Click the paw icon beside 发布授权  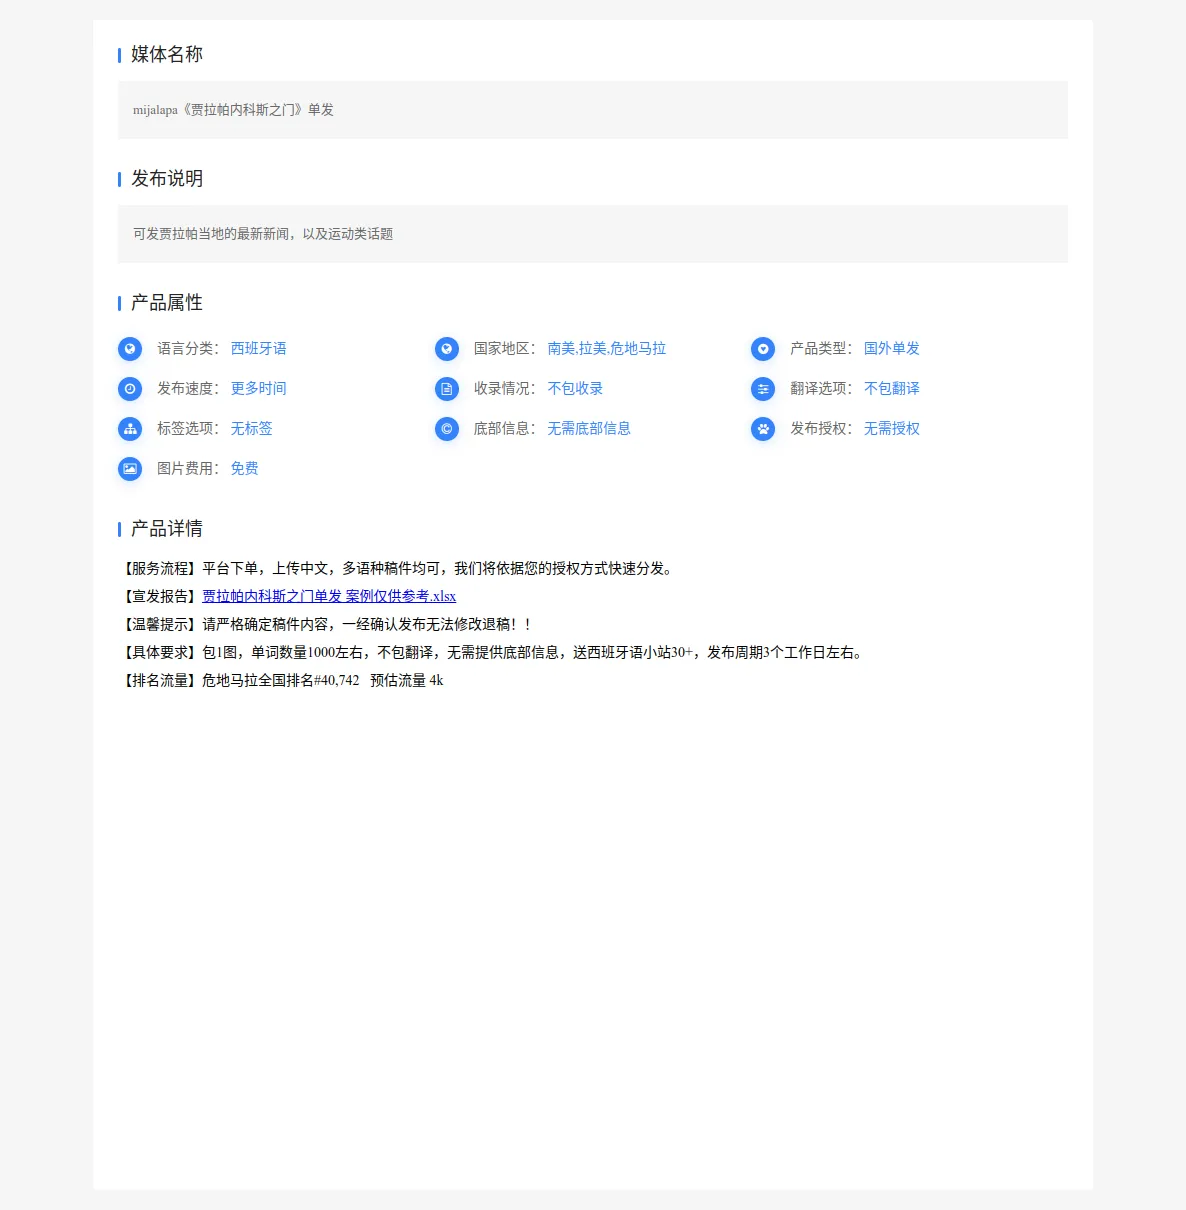763,429
